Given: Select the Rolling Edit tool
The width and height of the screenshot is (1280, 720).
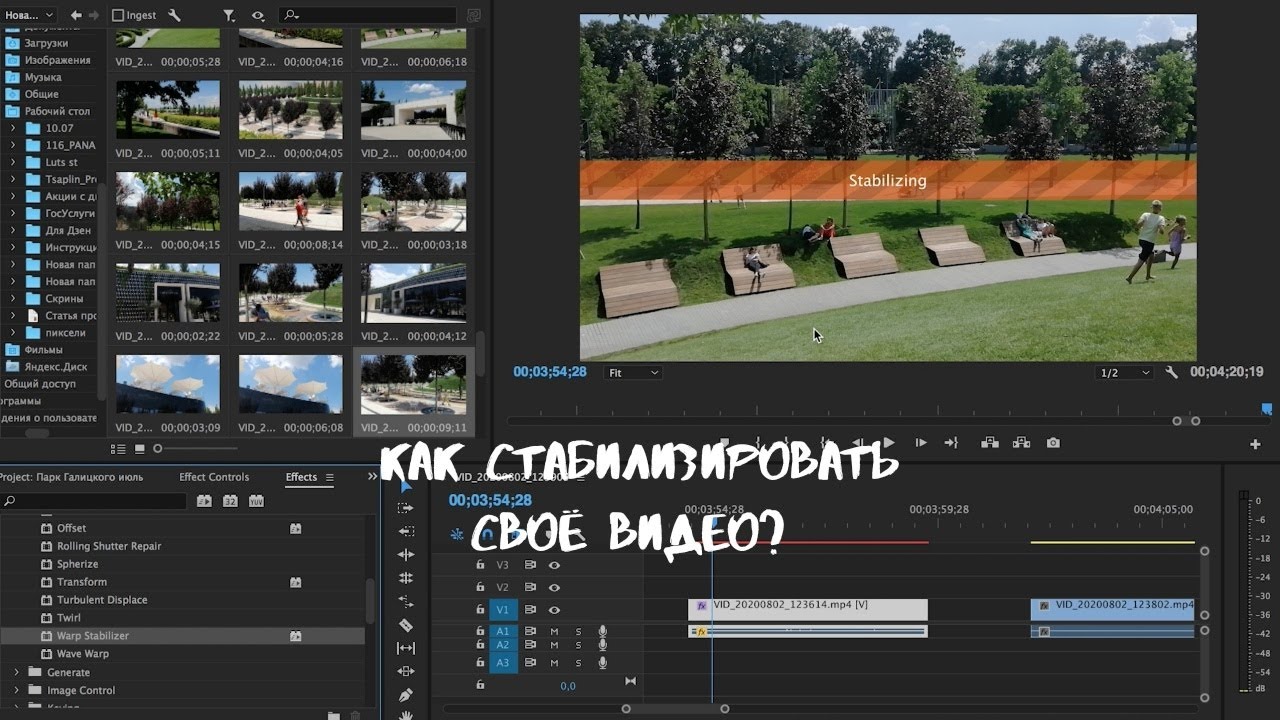Looking at the screenshot, I should pyautogui.click(x=406, y=578).
